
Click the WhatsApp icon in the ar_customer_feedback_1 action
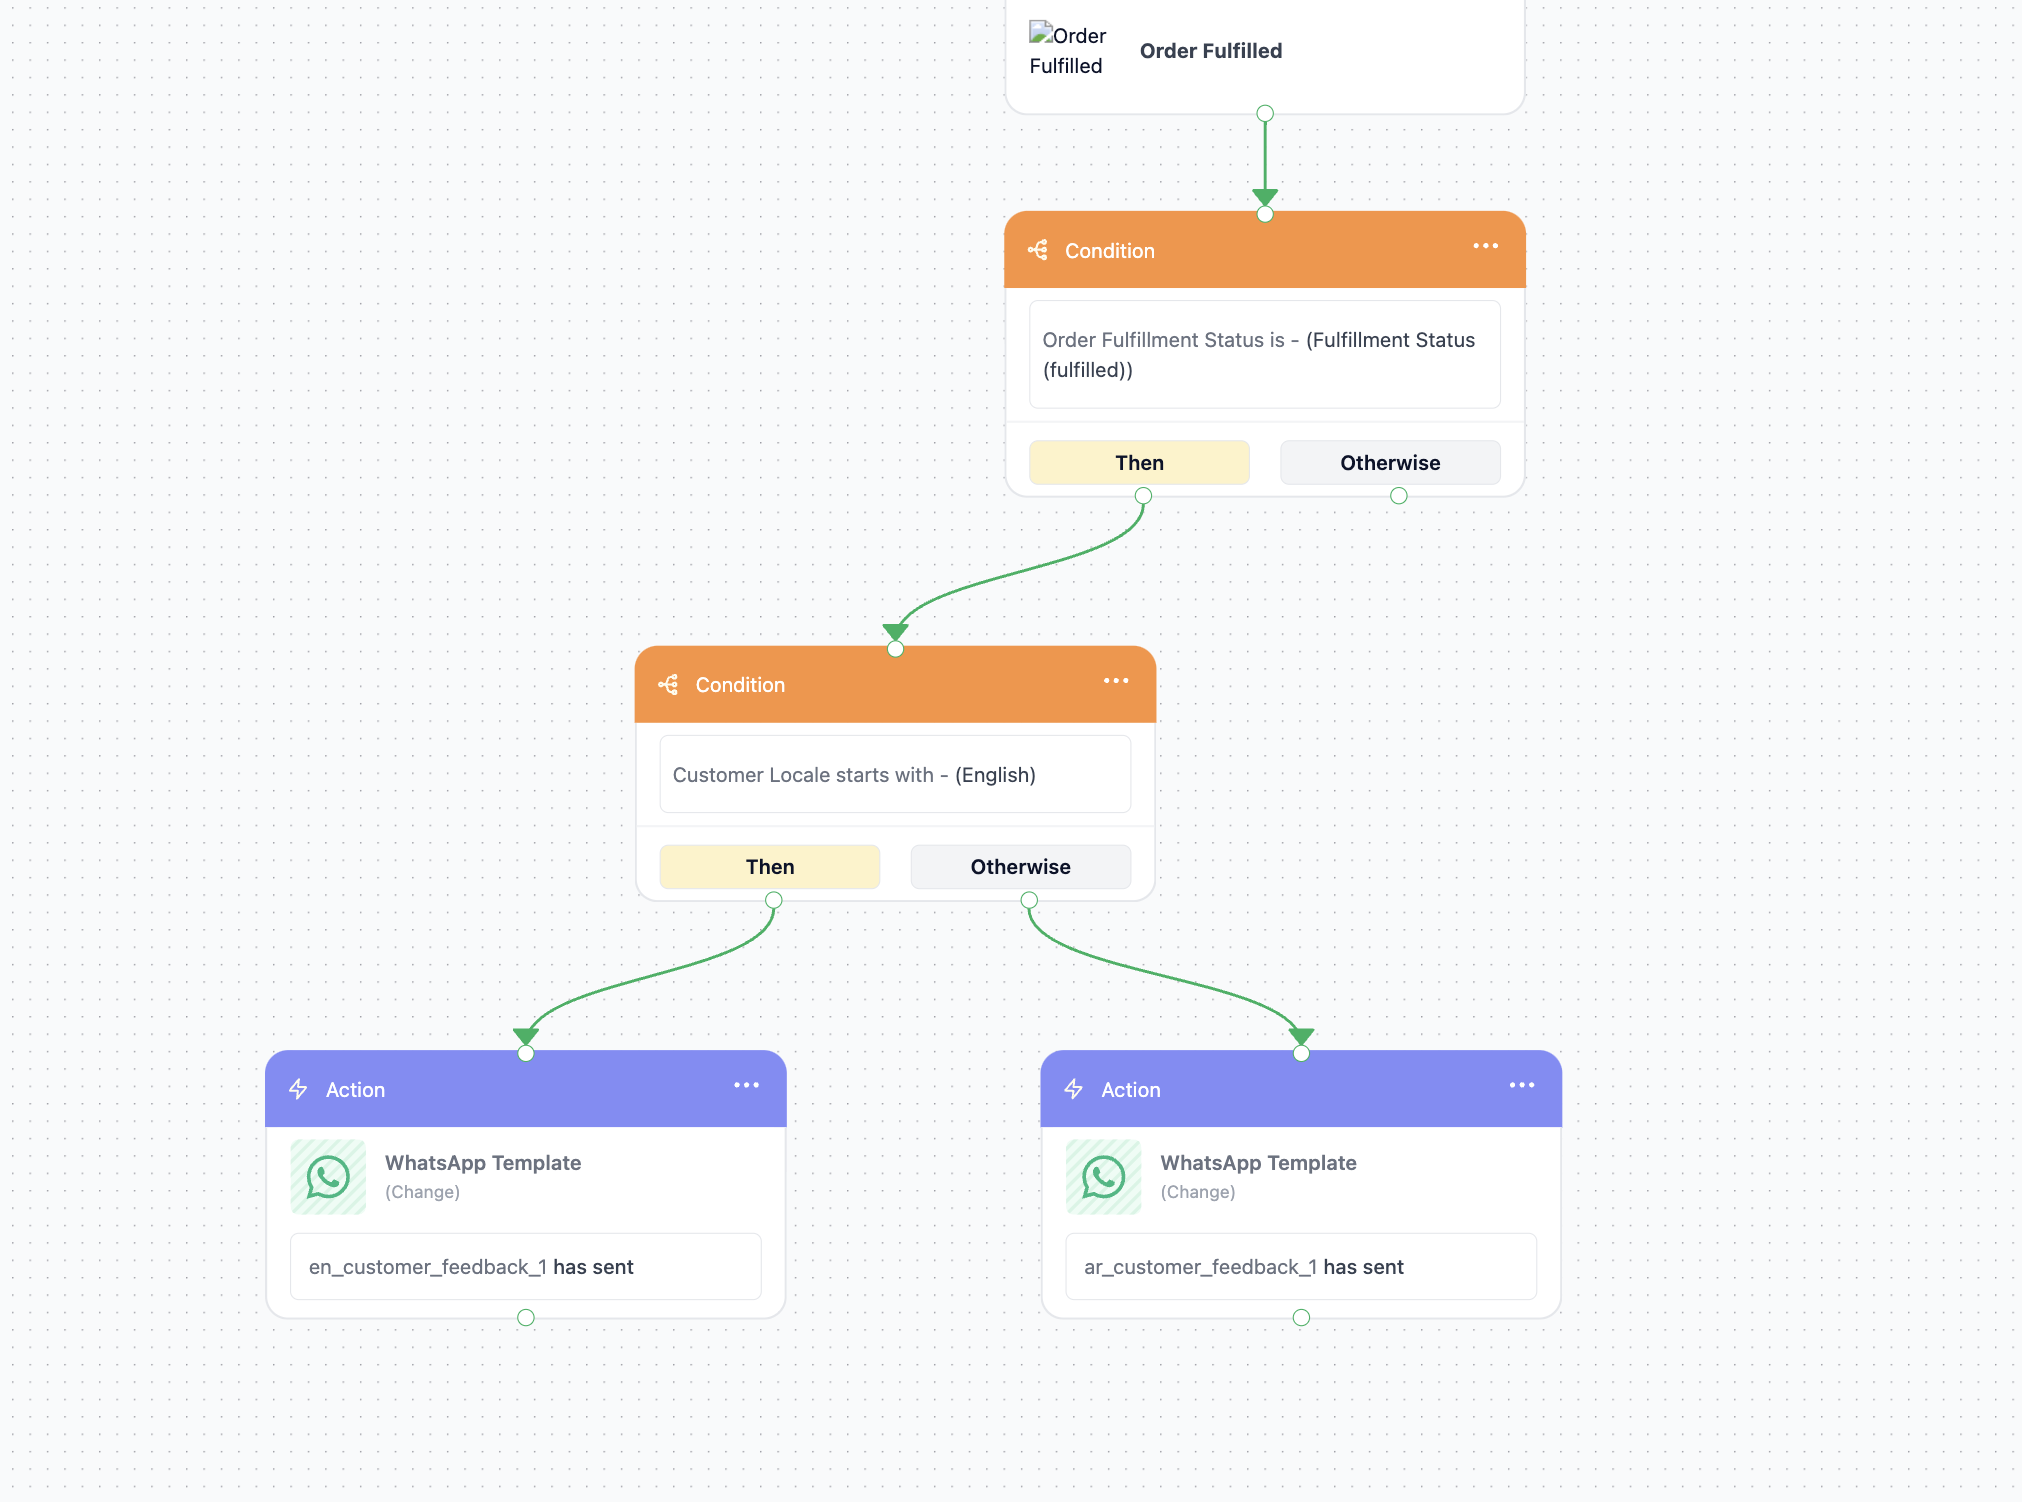pyautogui.click(x=1103, y=1177)
